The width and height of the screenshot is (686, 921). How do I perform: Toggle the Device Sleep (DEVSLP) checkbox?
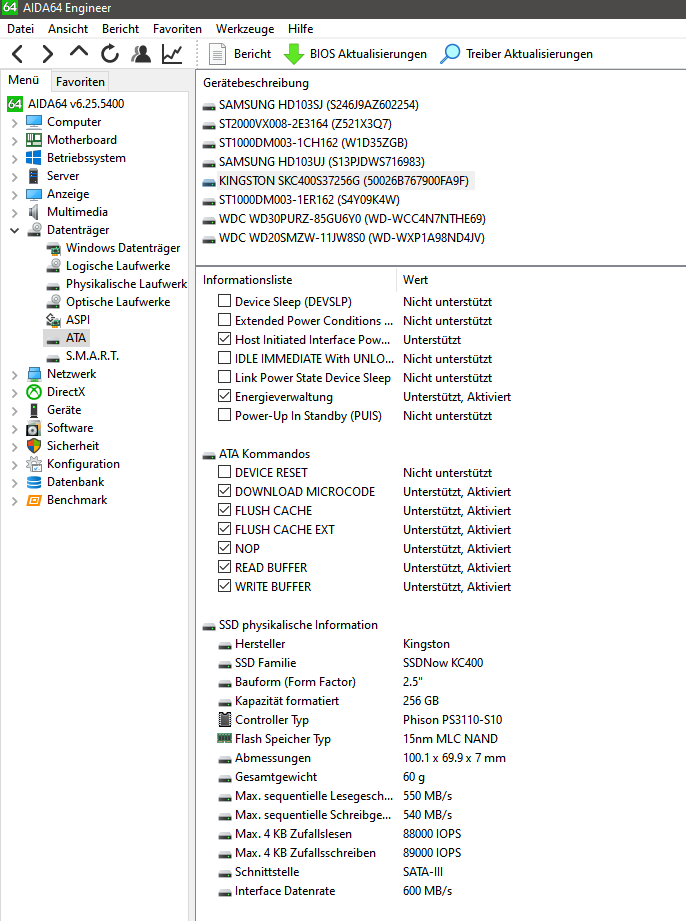coord(224,301)
